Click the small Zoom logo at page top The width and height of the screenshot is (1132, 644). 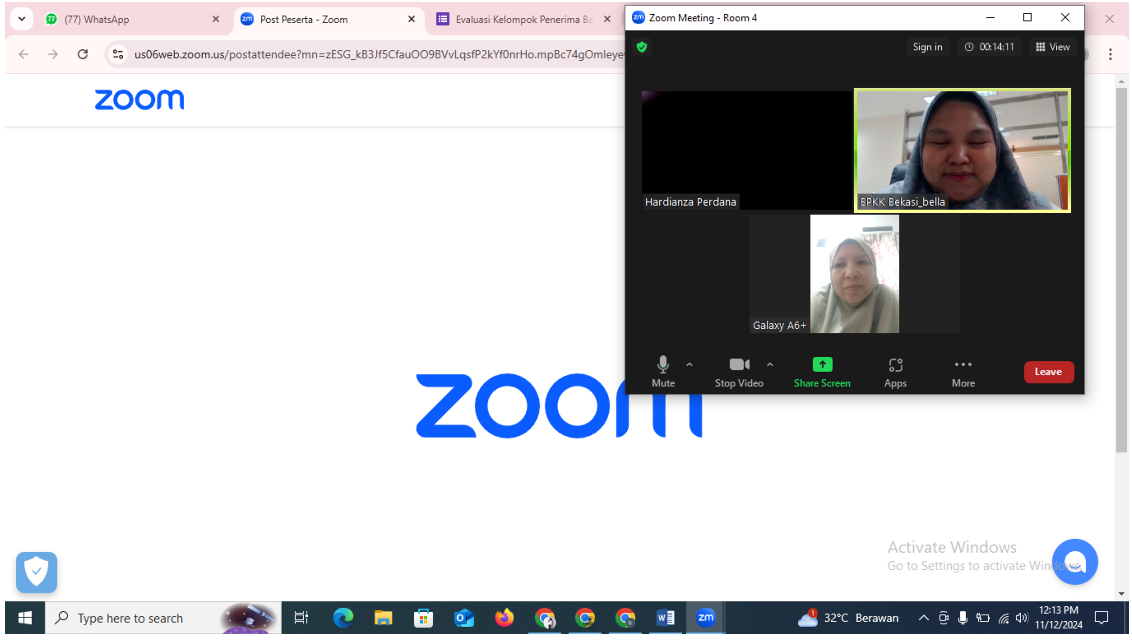click(x=139, y=100)
